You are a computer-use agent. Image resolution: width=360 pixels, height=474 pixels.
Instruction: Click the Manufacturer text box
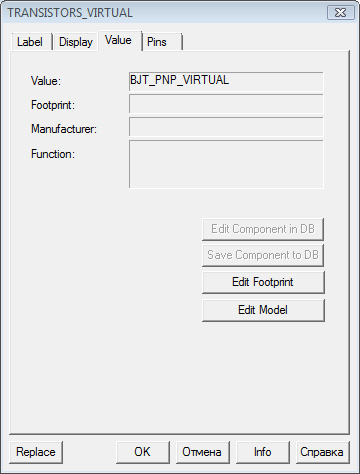(226, 127)
